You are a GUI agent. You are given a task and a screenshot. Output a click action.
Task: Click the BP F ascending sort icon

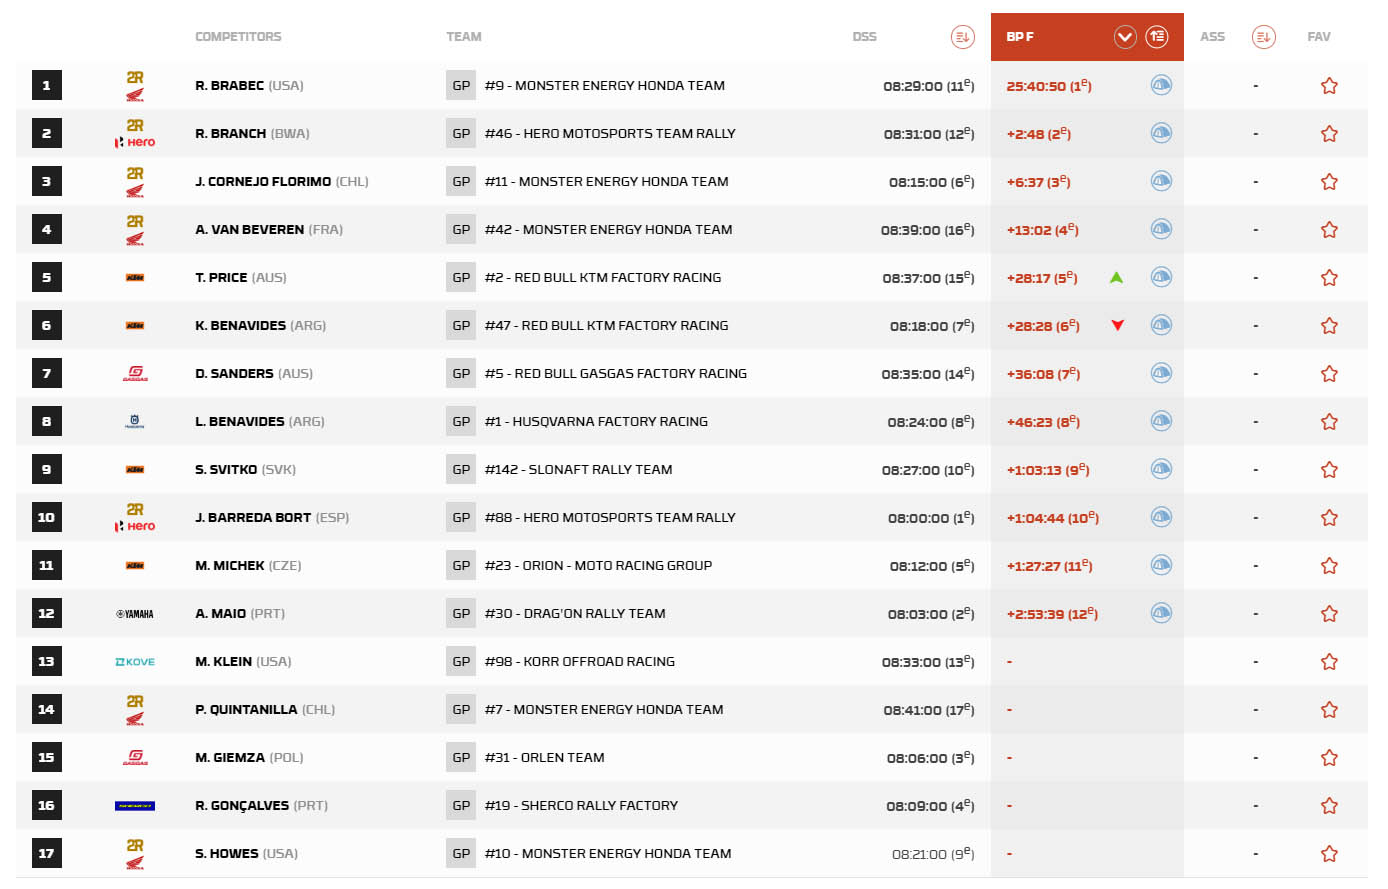point(1157,37)
